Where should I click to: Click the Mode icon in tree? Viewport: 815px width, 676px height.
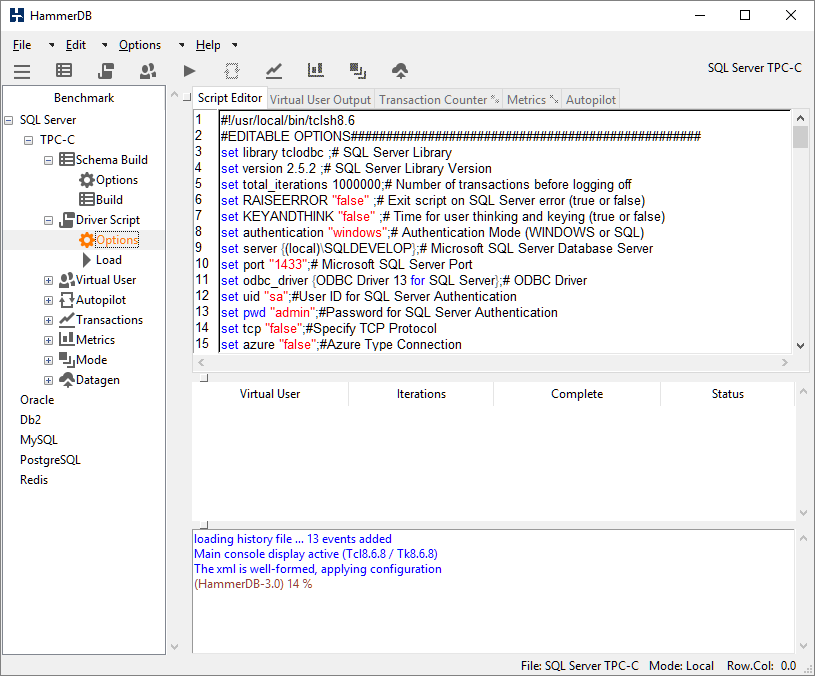point(67,360)
